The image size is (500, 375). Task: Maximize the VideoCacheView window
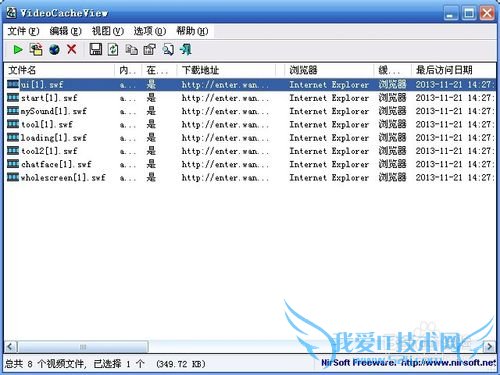click(469, 14)
